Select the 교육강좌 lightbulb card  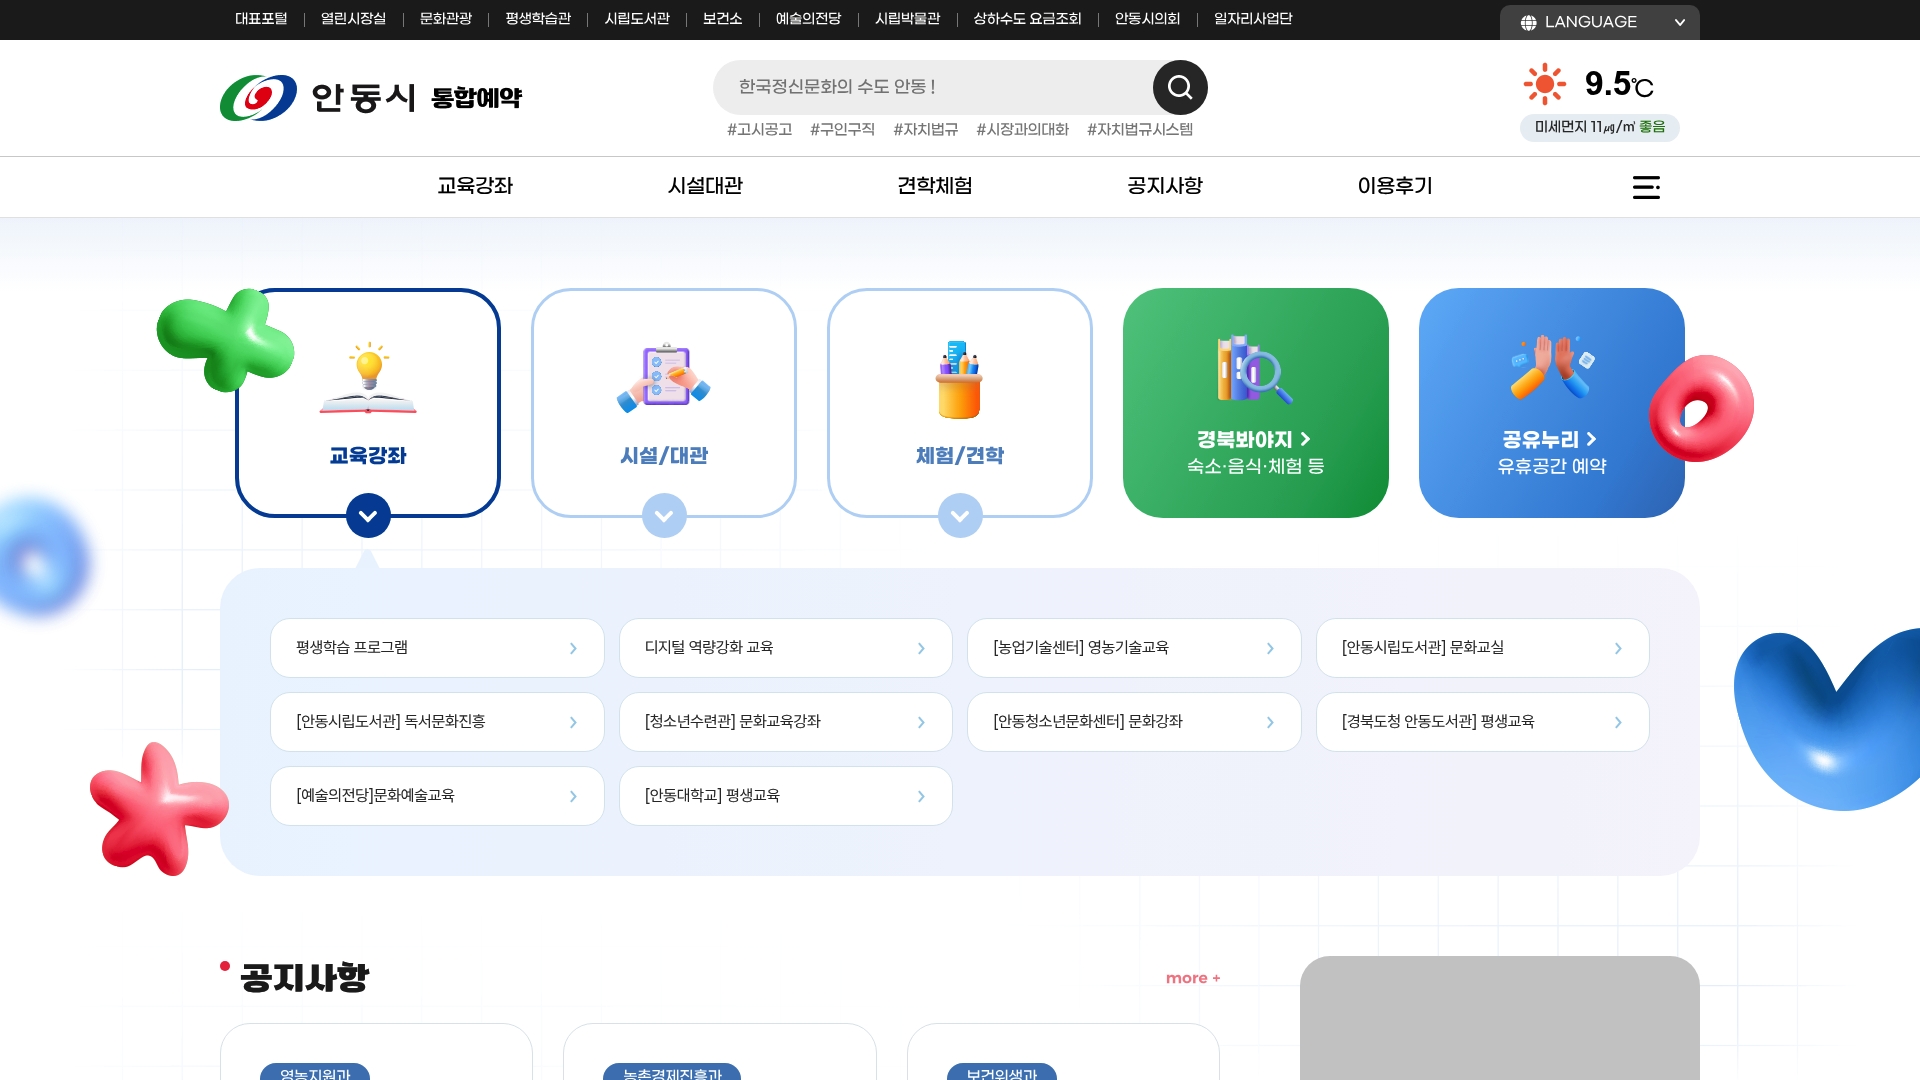[x=368, y=403]
